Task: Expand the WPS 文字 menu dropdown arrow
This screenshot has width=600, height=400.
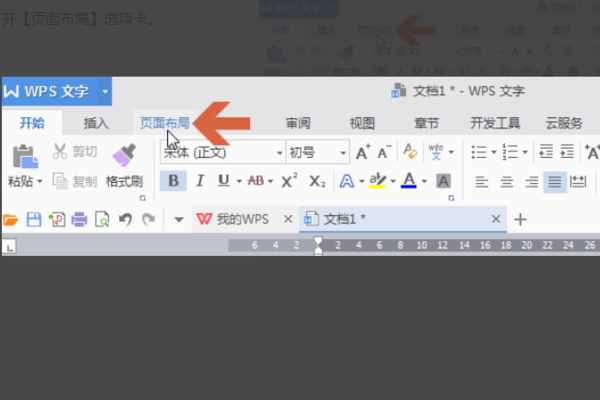Action: [x=105, y=91]
